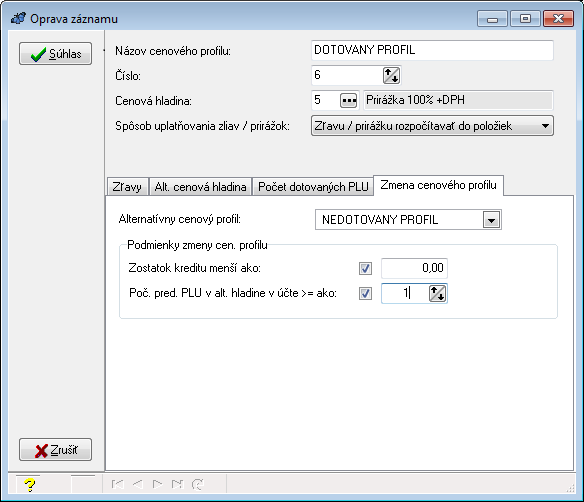This screenshot has width=584, height=502.
Task: Go to first record navigation arrow
Action: pos(117,484)
